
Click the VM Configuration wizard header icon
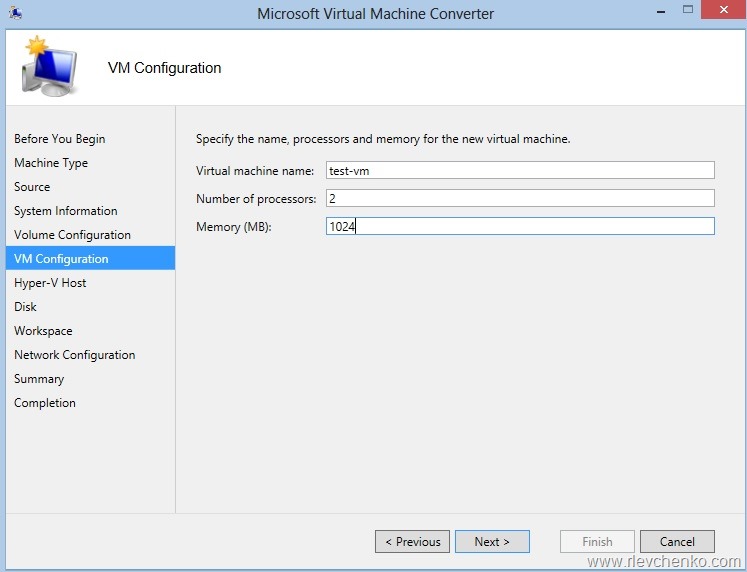click(x=49, y=68)
